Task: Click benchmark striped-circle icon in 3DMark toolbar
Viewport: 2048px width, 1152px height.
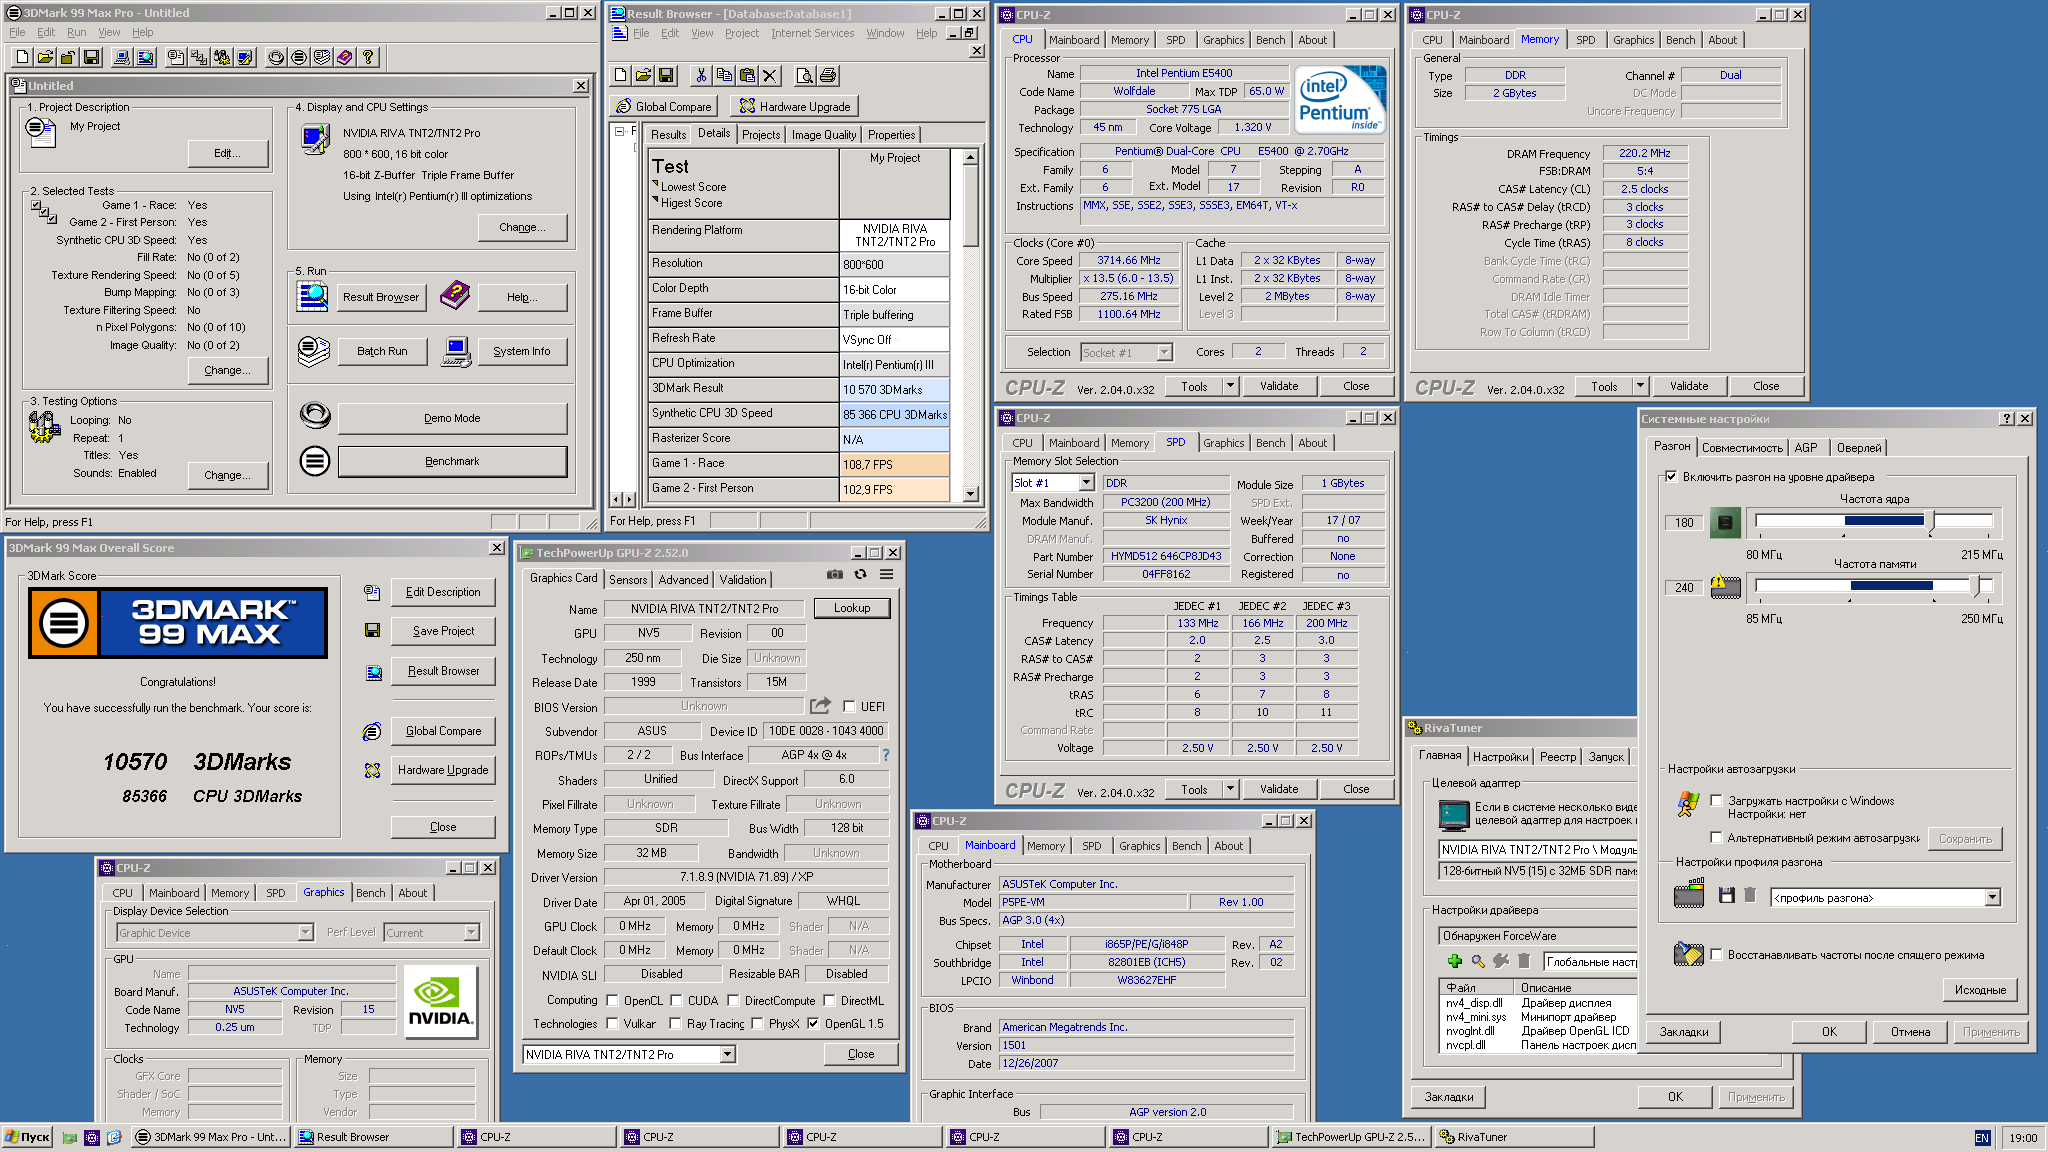Action: (299, 57)
